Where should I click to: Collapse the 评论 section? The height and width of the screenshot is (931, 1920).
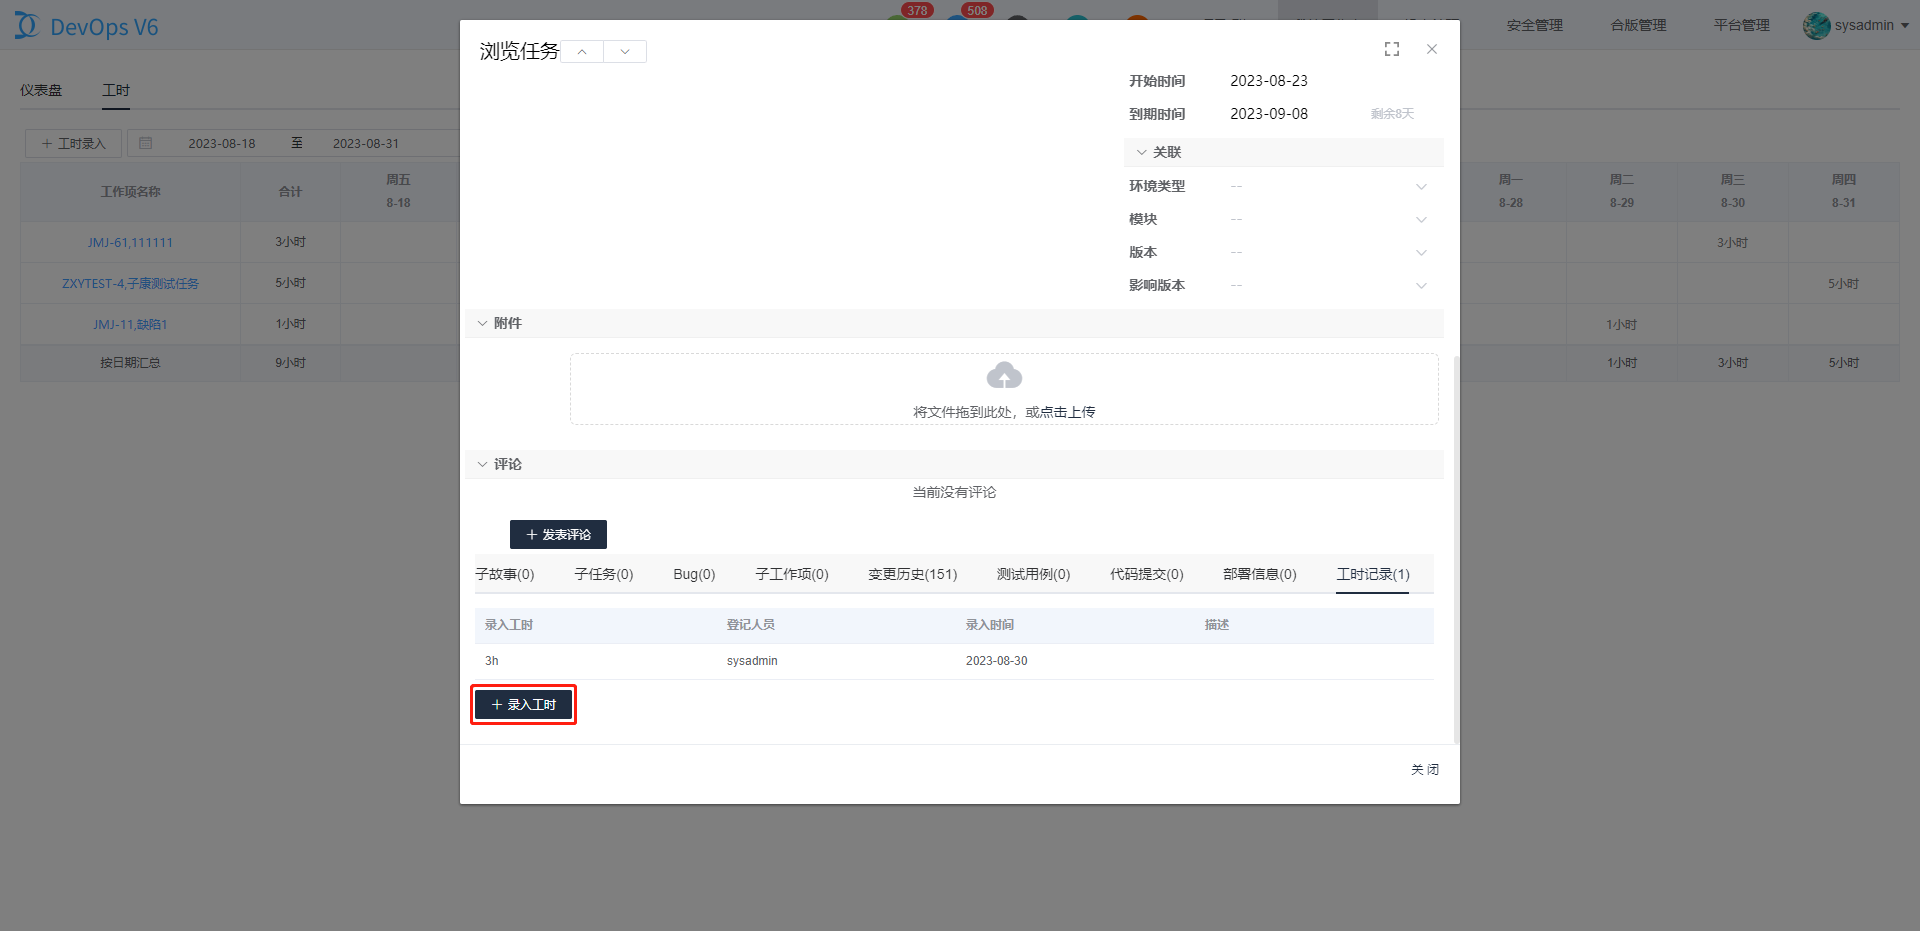tap(483, 464)
